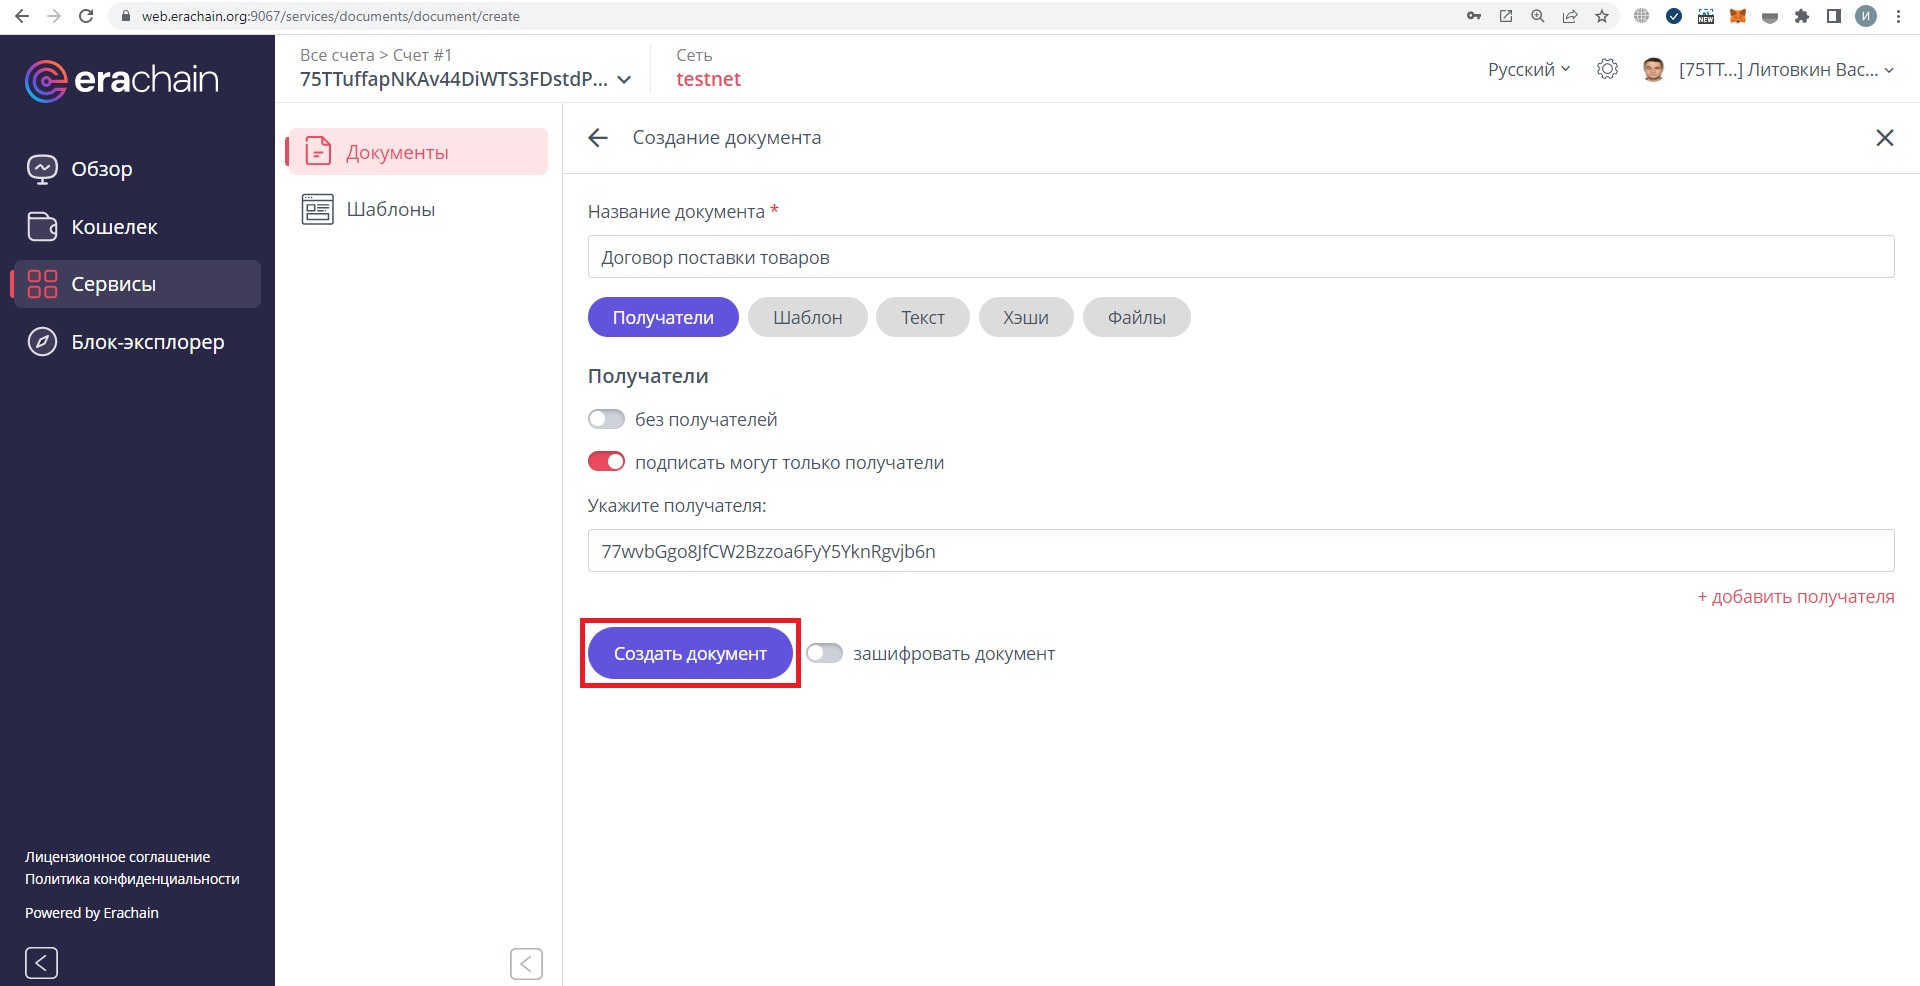
Task: Switch to the Файлы tab
Action: pyautogui.click(x=1136, y=317)
